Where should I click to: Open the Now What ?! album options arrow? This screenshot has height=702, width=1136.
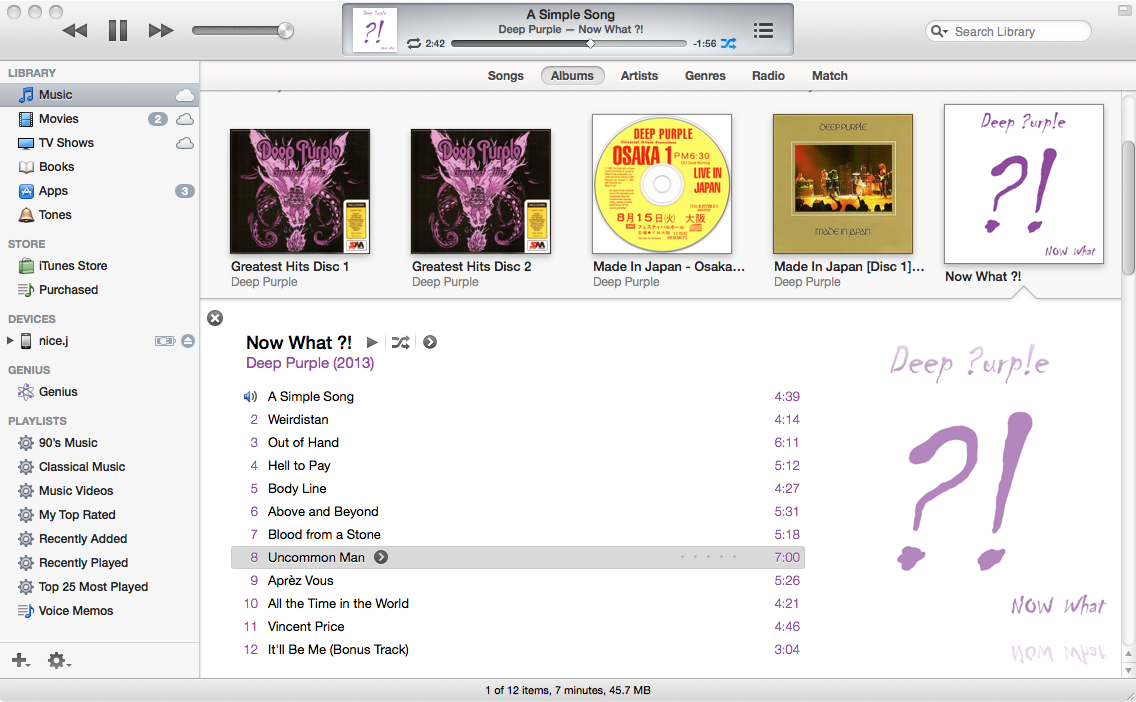tap(430, 343)
